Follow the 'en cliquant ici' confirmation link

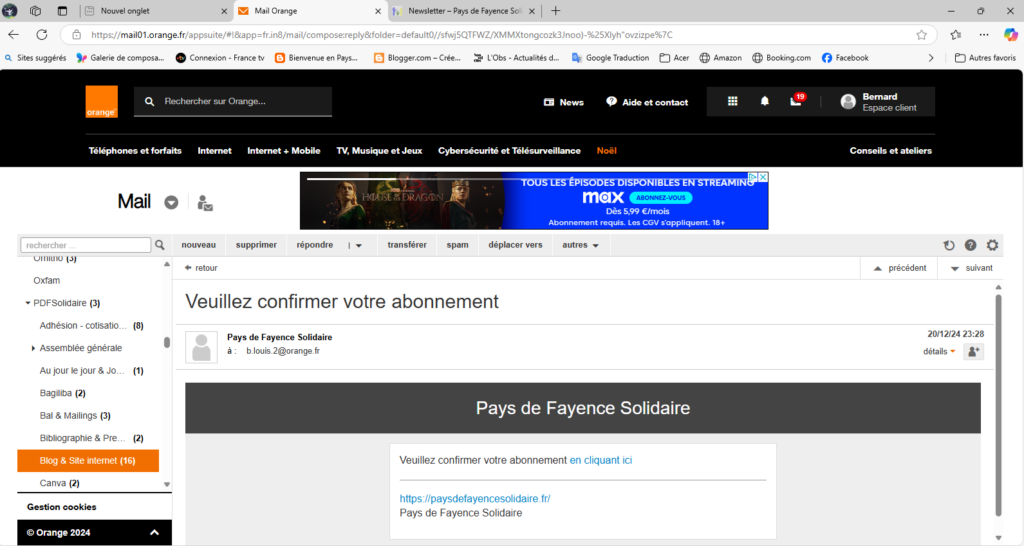click(x=600, y=460)
